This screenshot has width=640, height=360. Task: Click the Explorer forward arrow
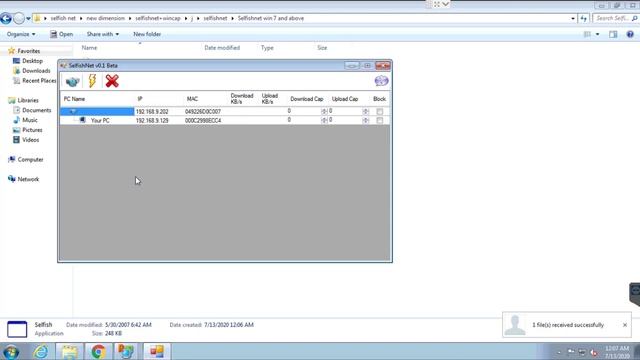[x=19, y=18]
